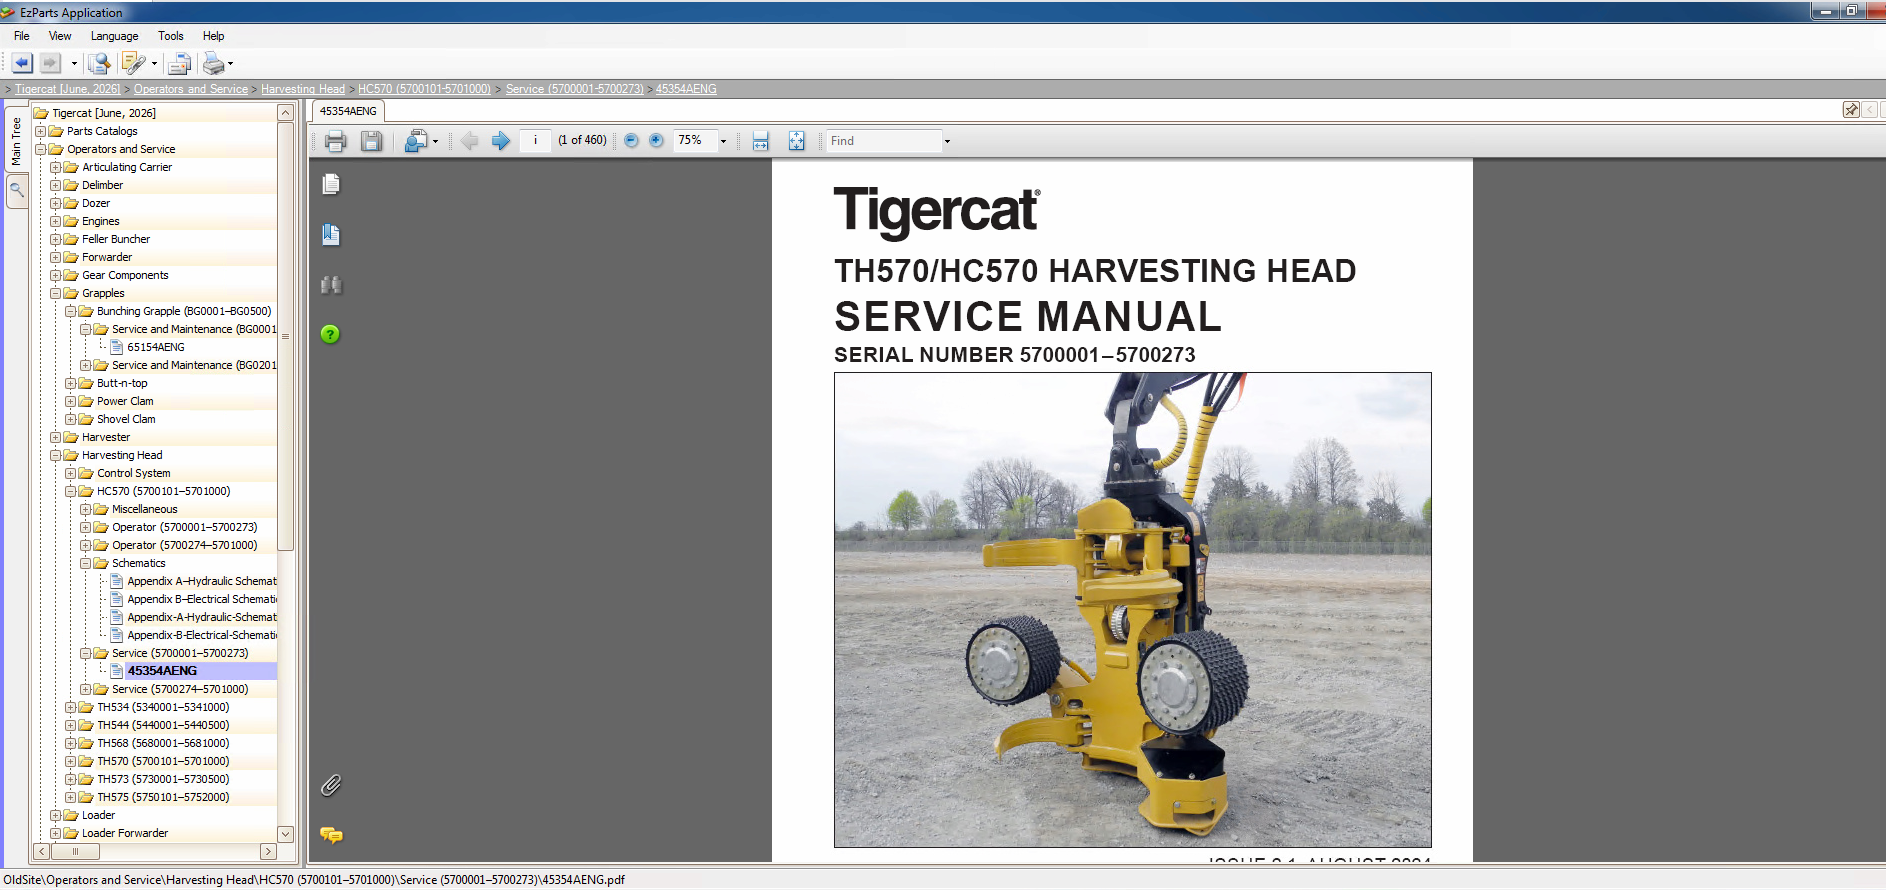
Task: Click the green help question mark icon
Action: pos(330,334)
